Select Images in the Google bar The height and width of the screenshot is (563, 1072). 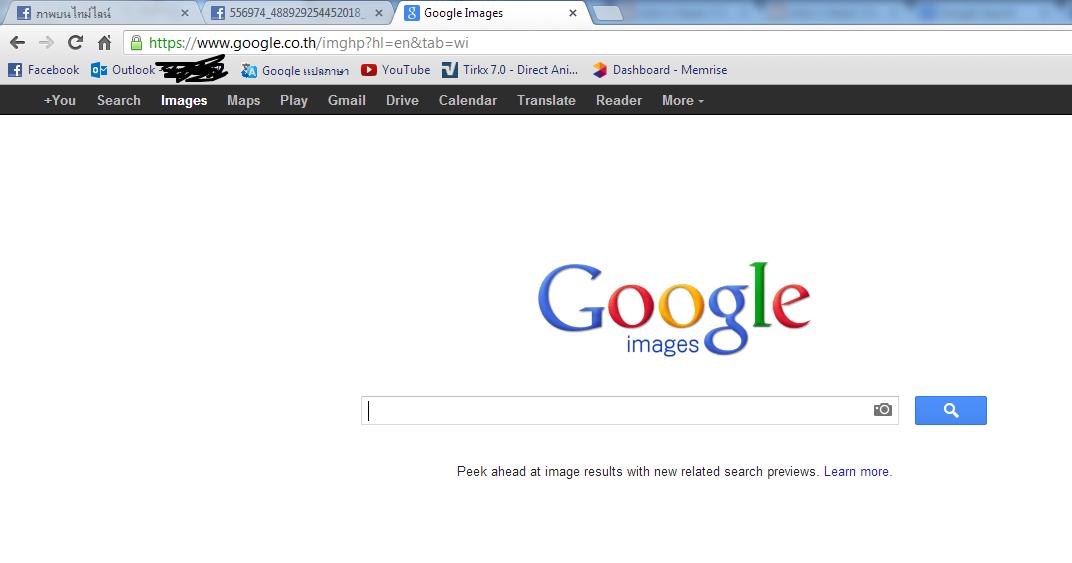(x=184, y=101)
